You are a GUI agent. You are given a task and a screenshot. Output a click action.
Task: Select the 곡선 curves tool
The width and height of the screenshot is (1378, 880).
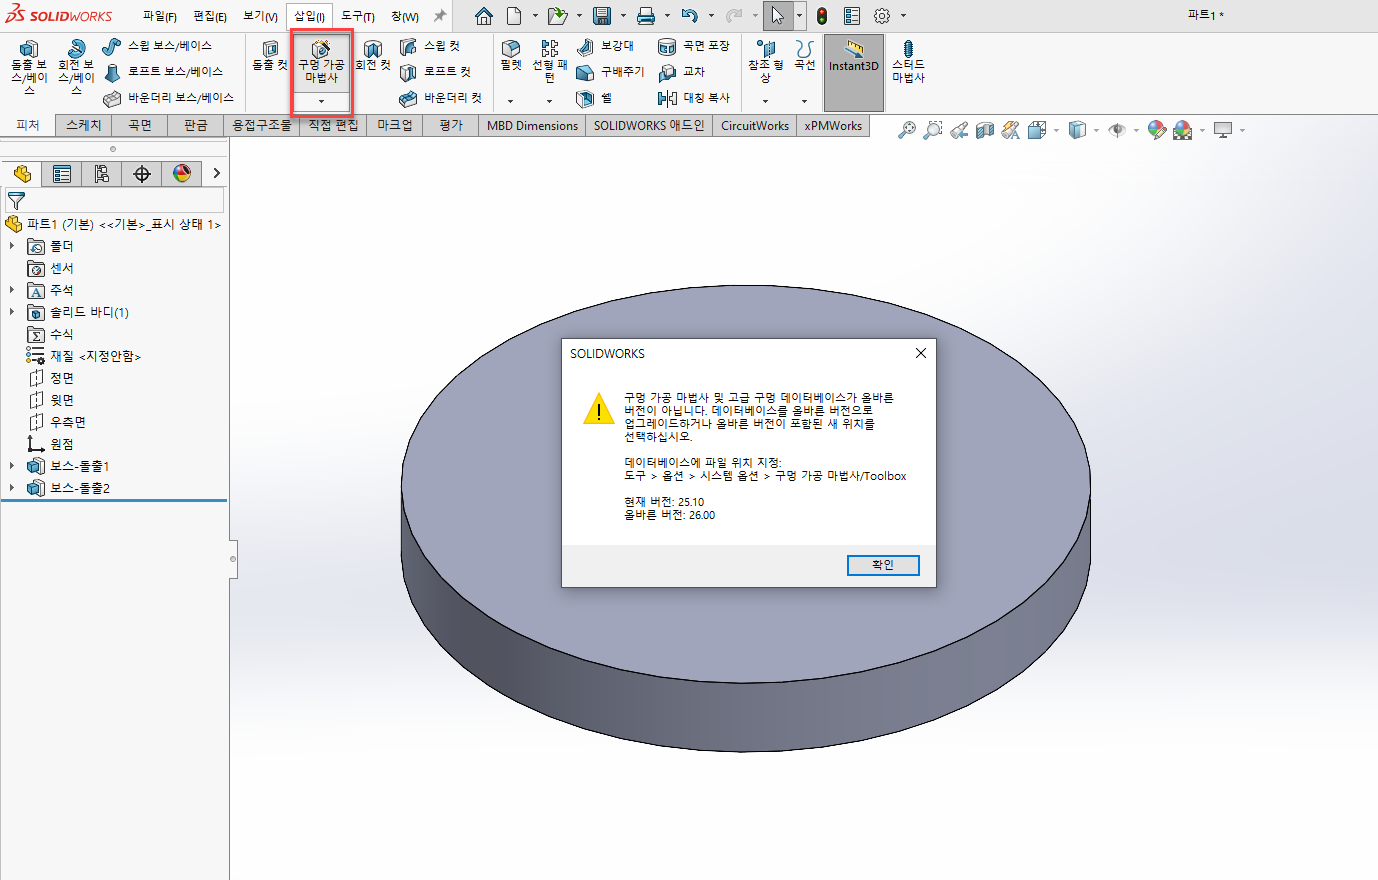tap(804, 55)
